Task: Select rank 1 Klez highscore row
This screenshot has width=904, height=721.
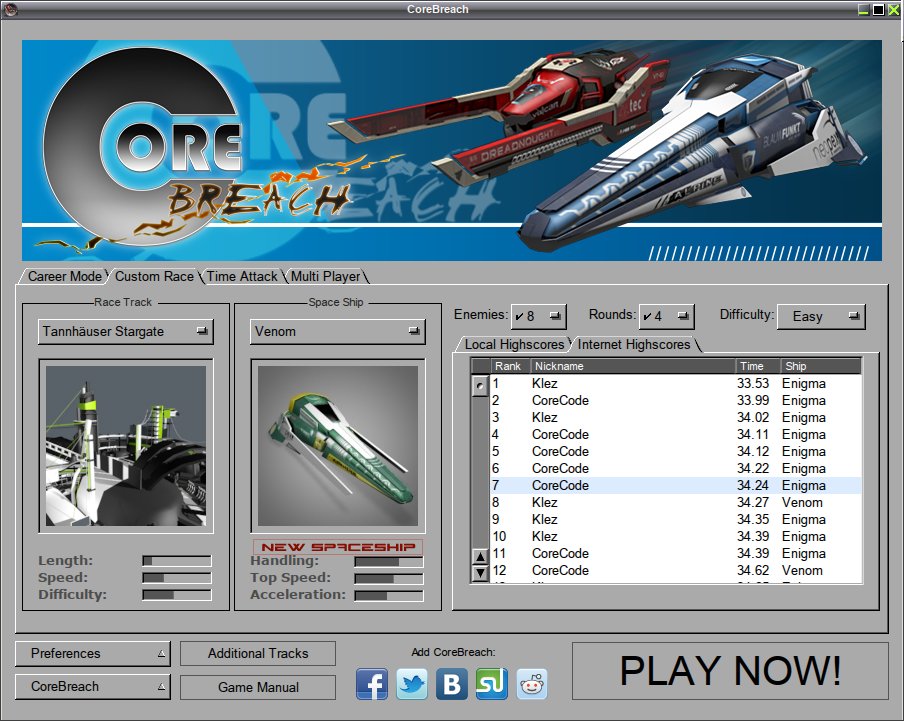Action: click(676, 383)
